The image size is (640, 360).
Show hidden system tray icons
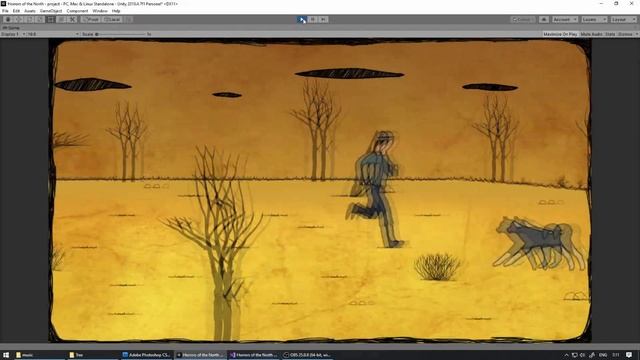pyautogui.click(x=566, y=355)
